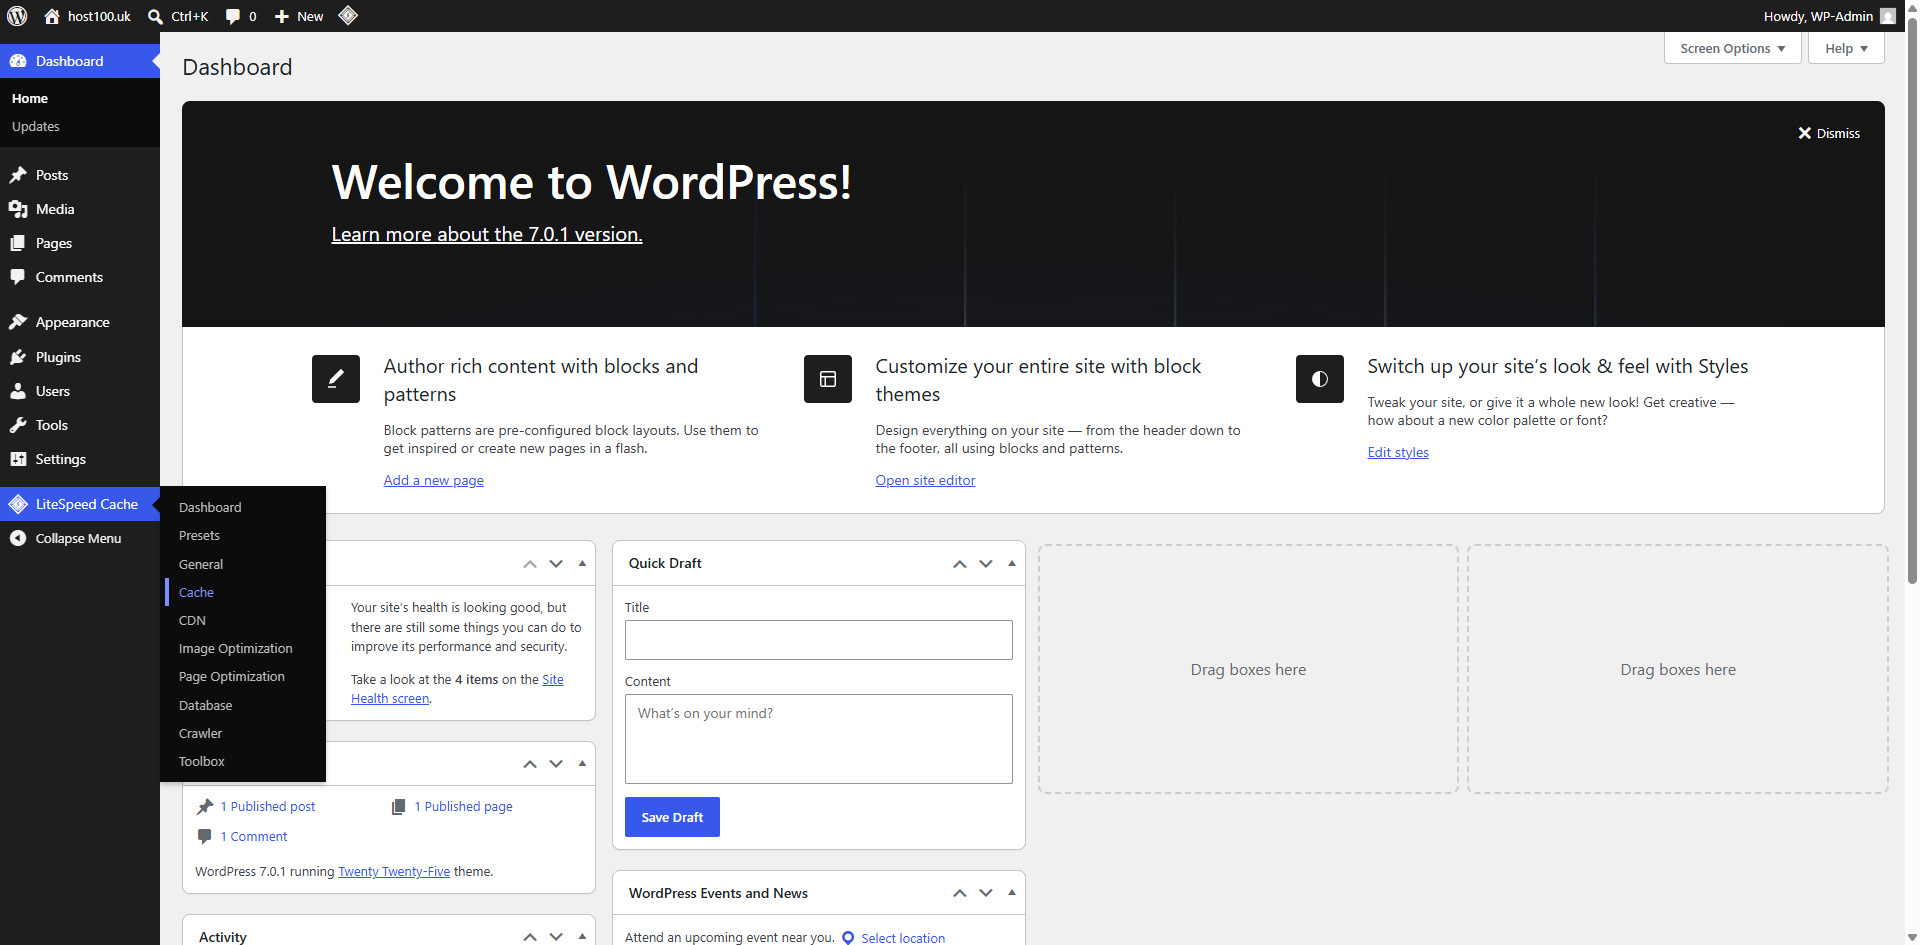Toggle Activity panel collapse
This screenshot has width=1920, height=945.
(x=582, y=937)
